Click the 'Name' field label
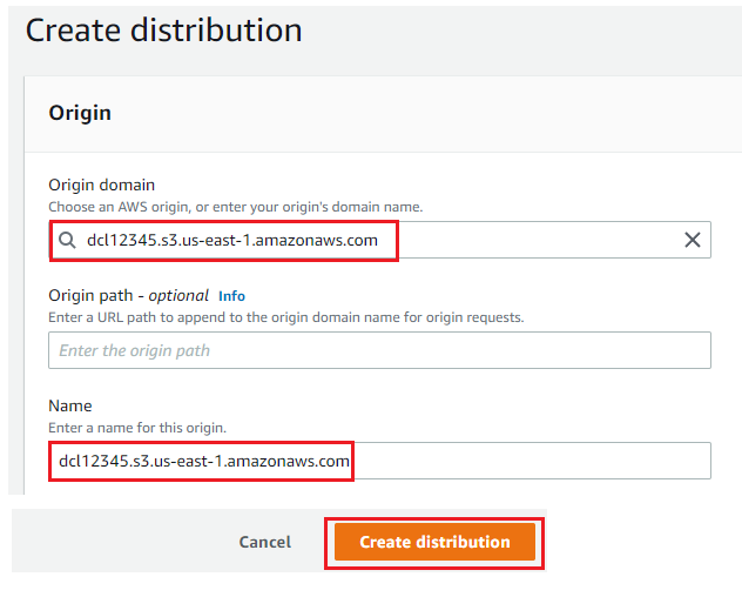This screenshot has height=597, width=742. tap(71, 406)
